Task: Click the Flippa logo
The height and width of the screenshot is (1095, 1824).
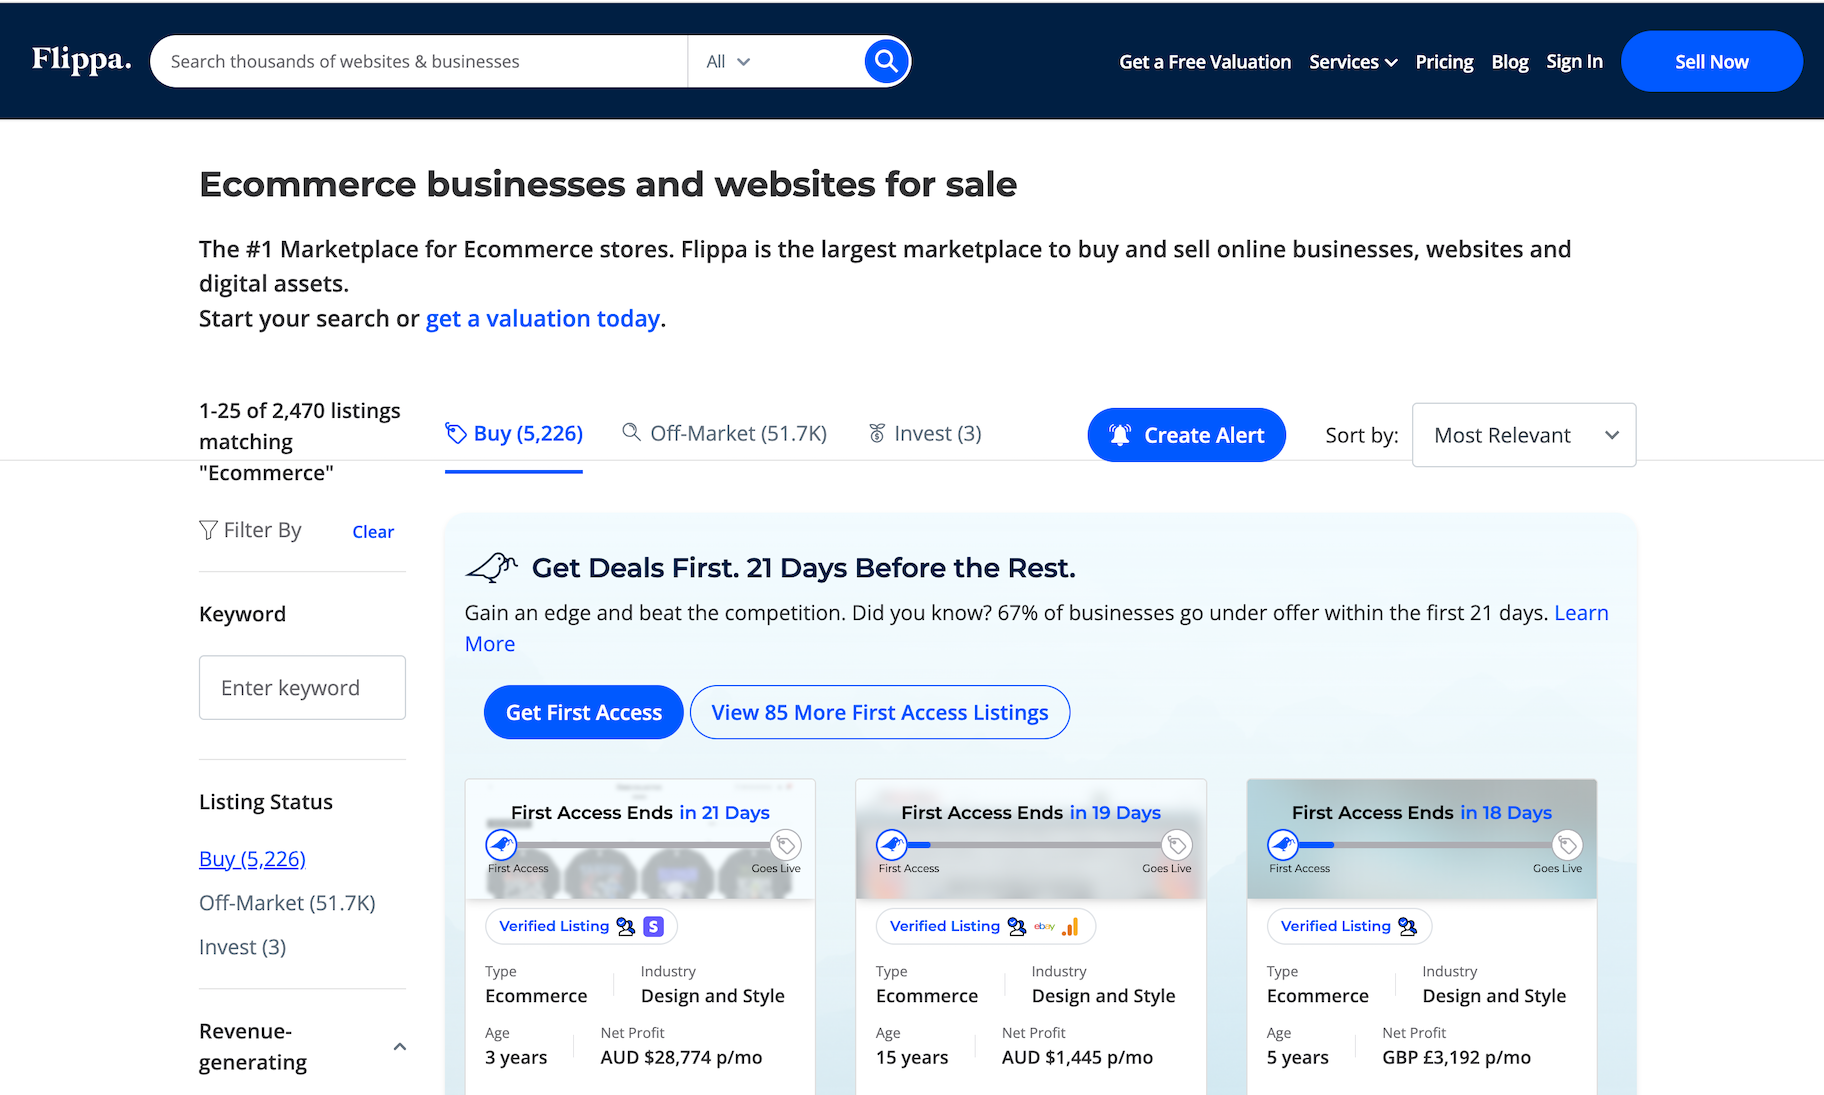Action: click(x=81, y=60)
